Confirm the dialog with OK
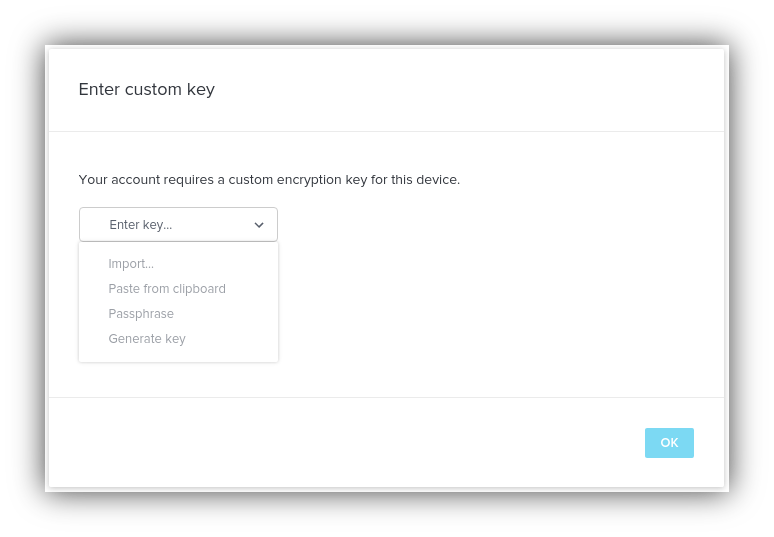The image size is (774, 537). (669, 443)
